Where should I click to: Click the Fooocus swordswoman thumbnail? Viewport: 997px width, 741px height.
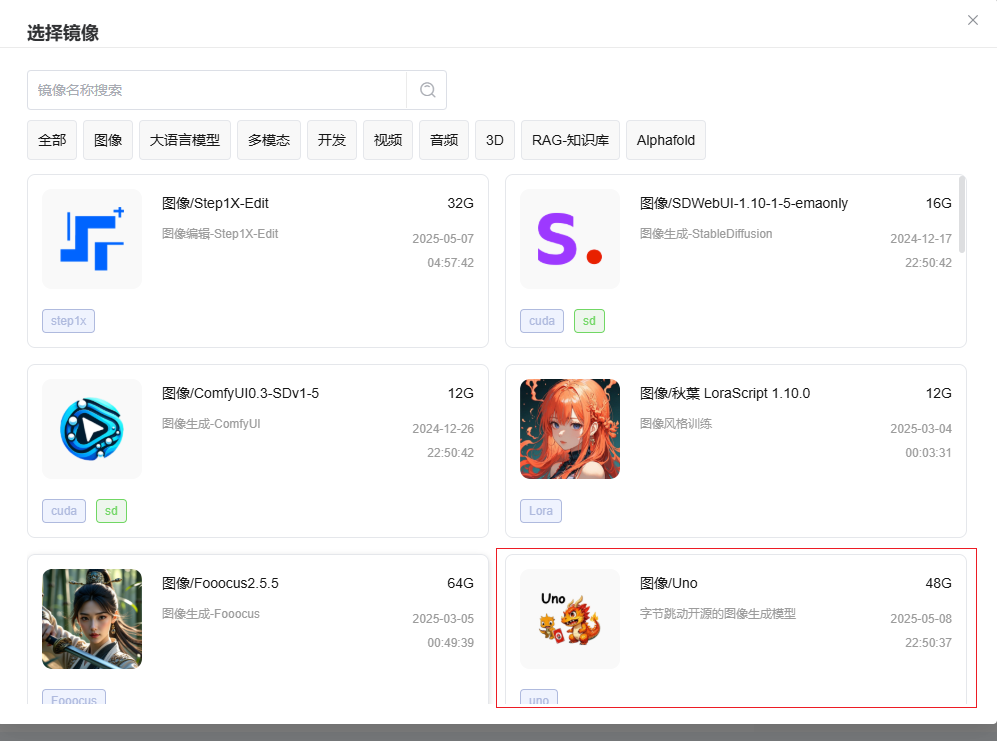[92, 619]
